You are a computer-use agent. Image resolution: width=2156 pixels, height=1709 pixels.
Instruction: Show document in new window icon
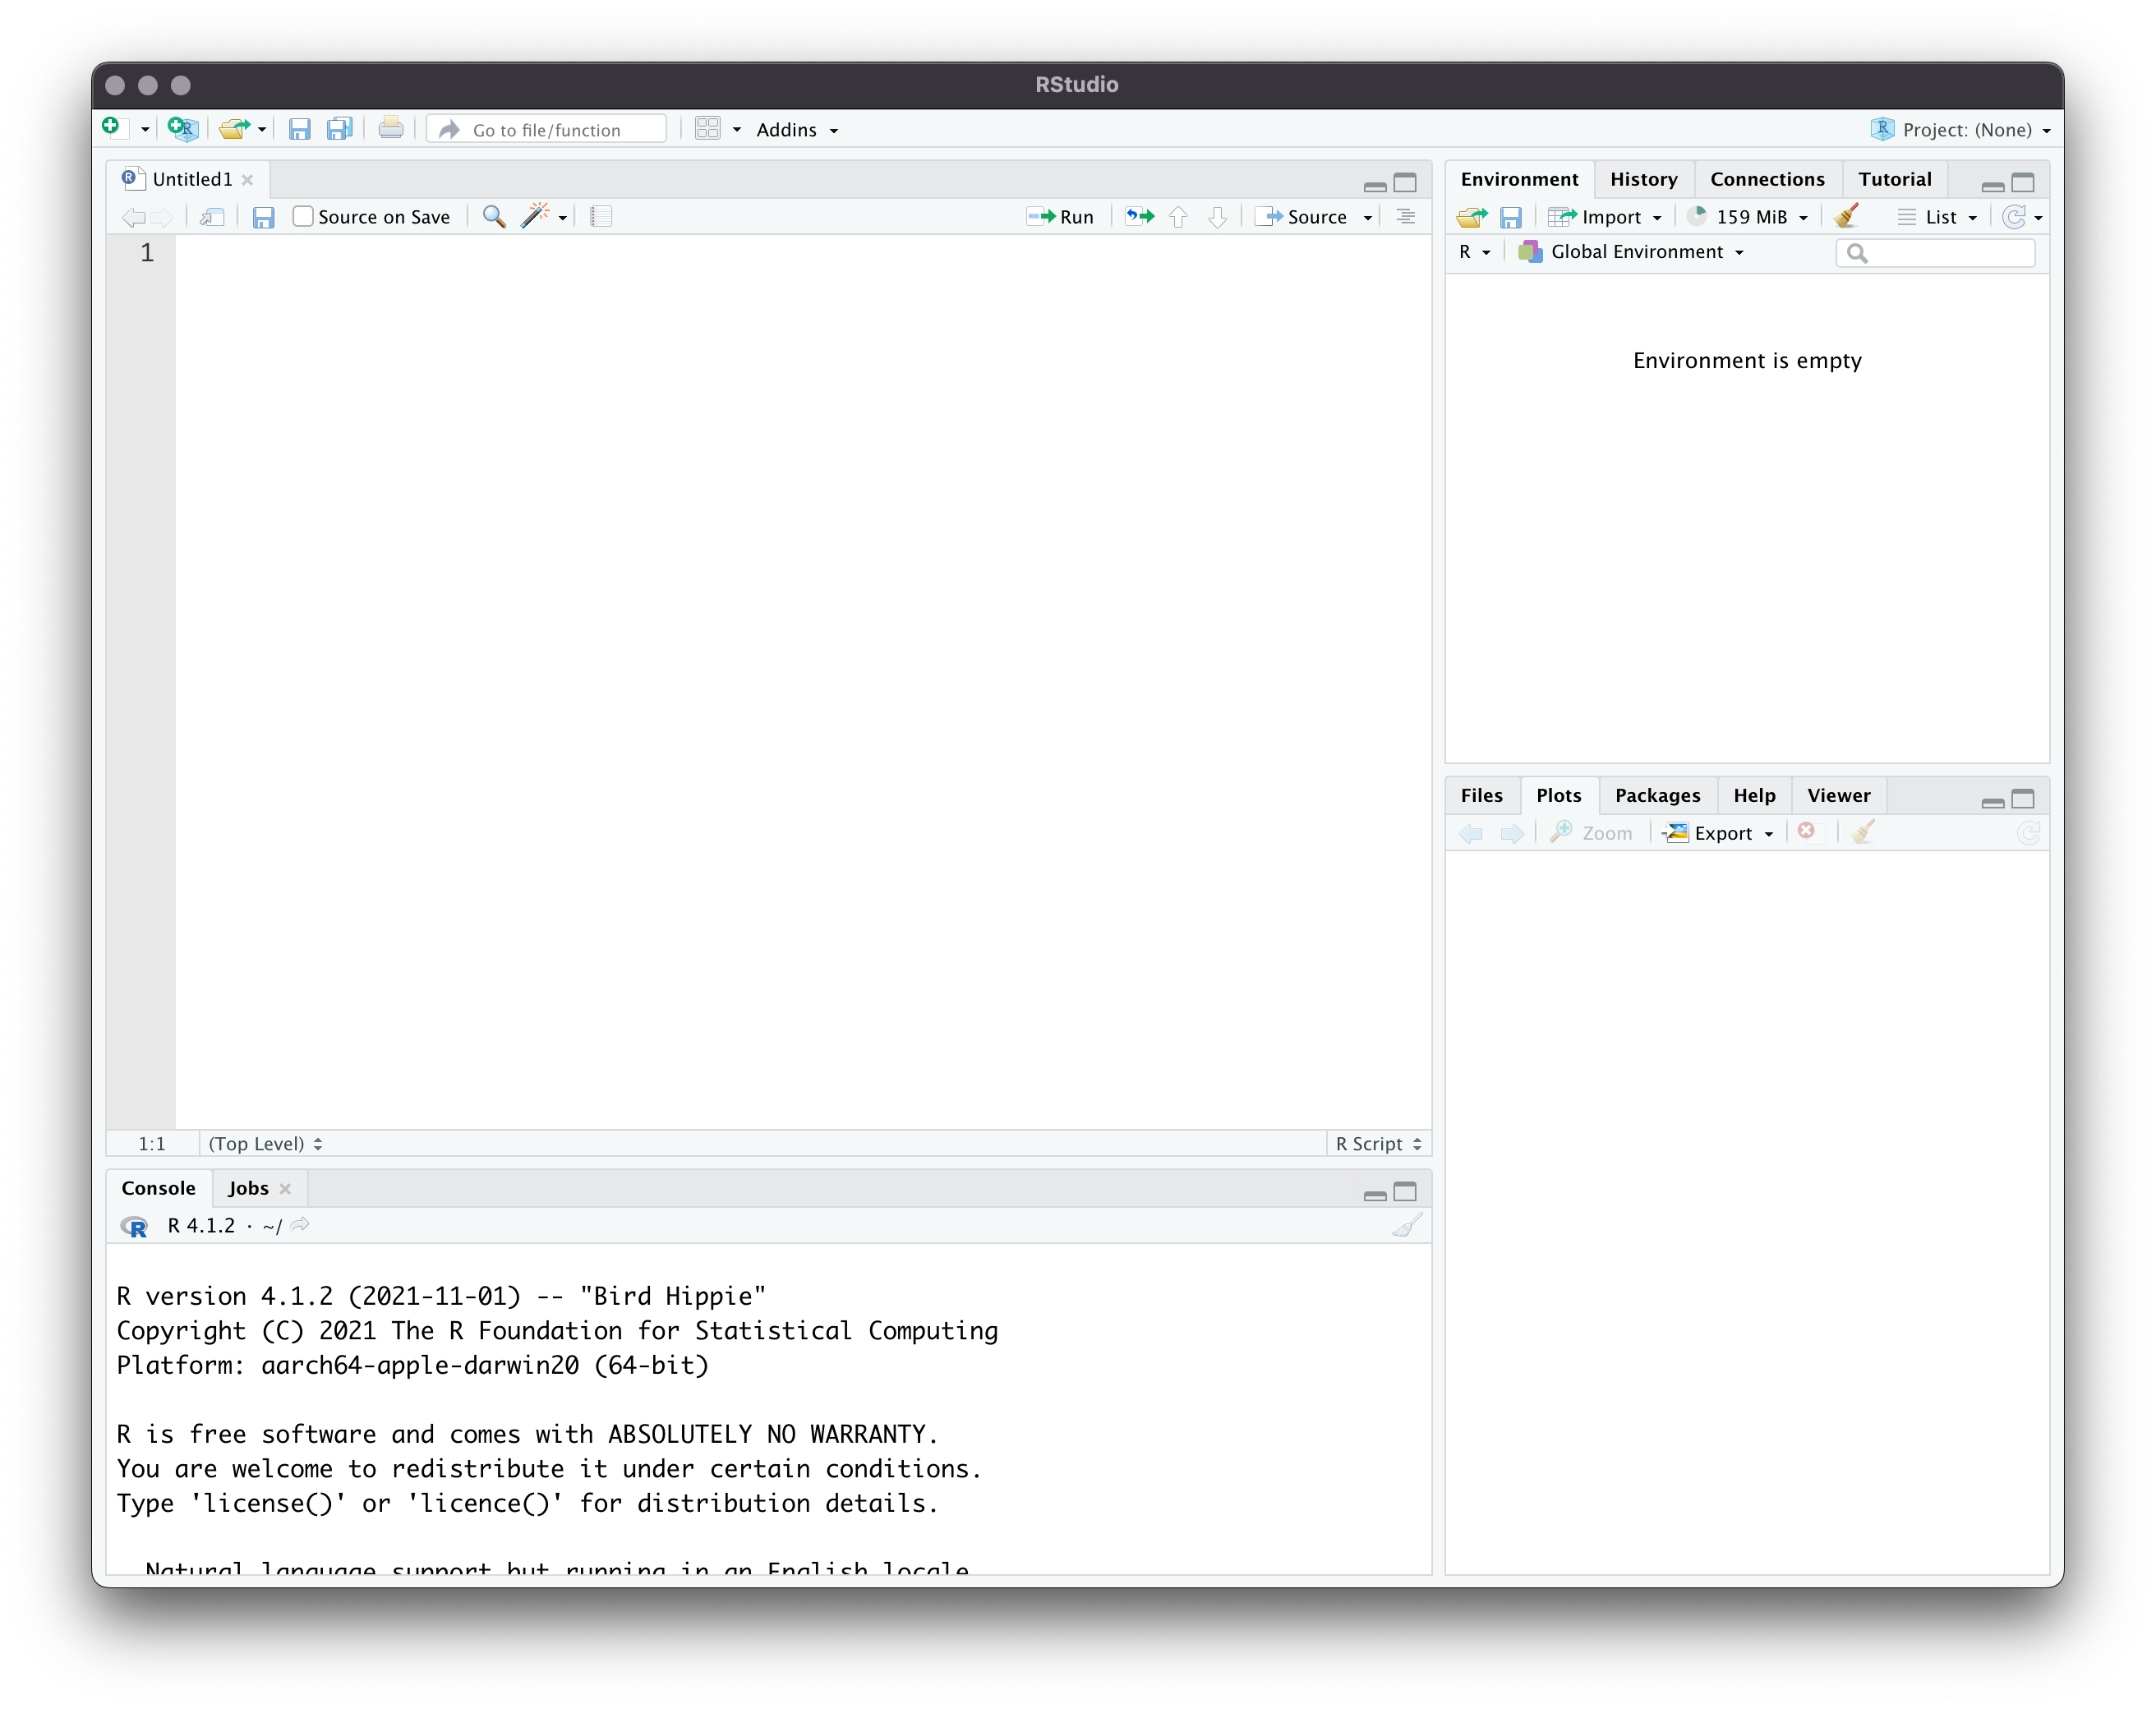tap(212, 217)
